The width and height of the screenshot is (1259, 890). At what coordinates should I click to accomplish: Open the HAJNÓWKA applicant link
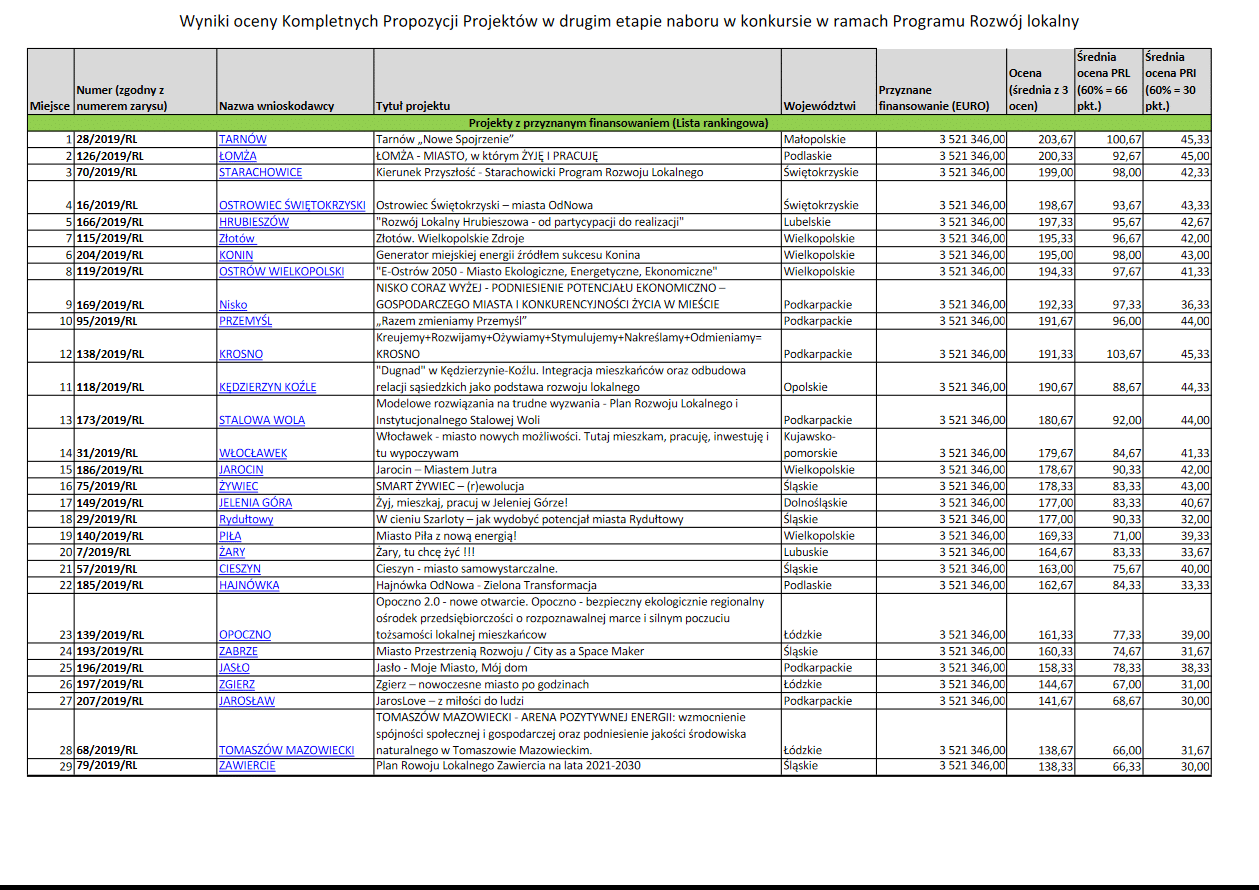[249, 585]
